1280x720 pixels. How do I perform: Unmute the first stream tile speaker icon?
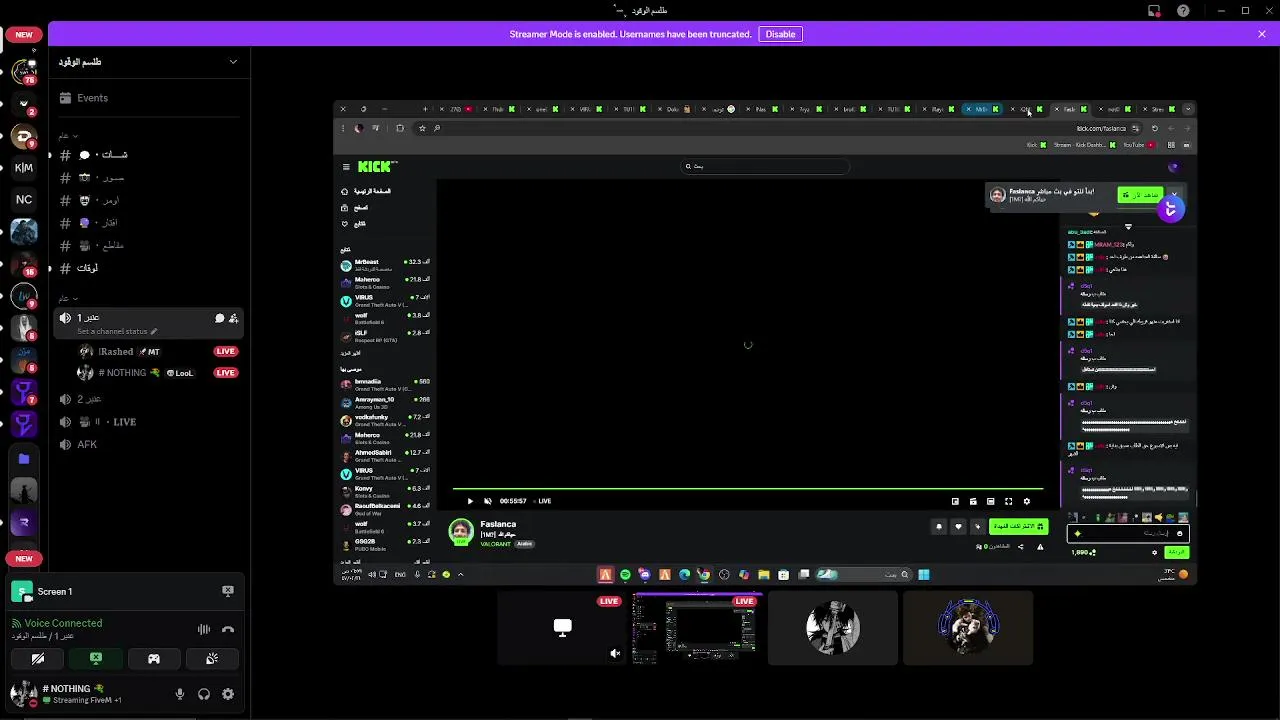(615, 654)
